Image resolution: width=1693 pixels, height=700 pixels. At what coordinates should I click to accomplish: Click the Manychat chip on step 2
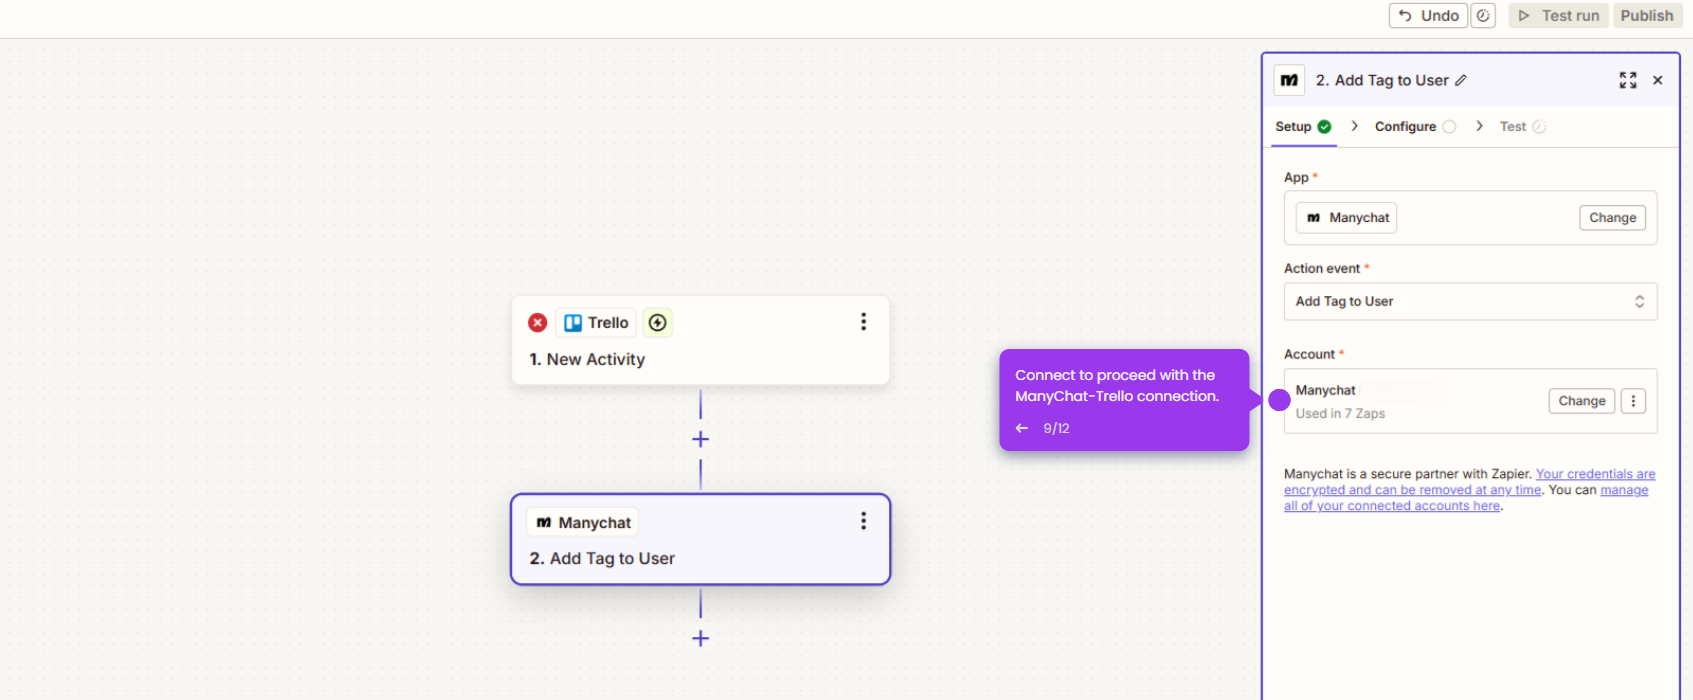pyautogui.click(x=583, y=523)
